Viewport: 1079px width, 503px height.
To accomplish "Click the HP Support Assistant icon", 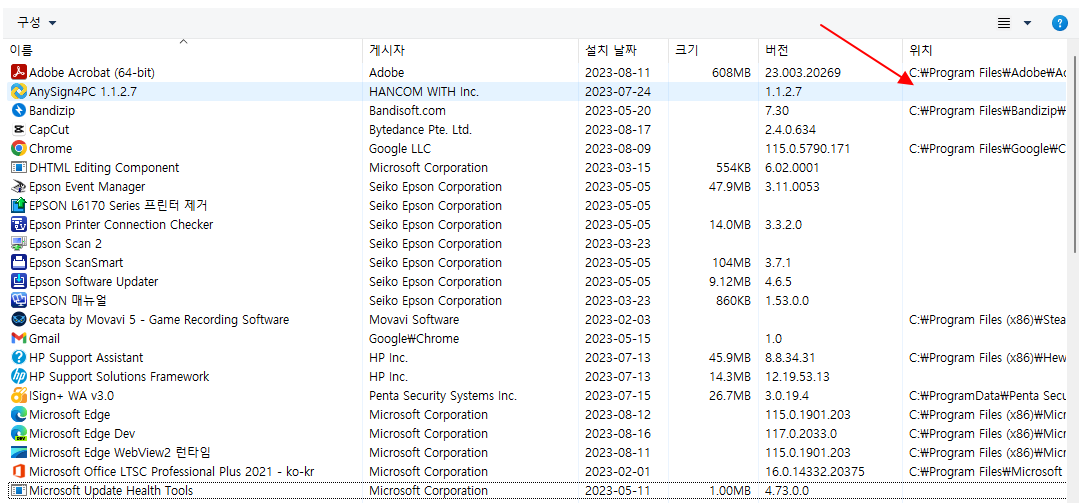I will coord(19,358).
